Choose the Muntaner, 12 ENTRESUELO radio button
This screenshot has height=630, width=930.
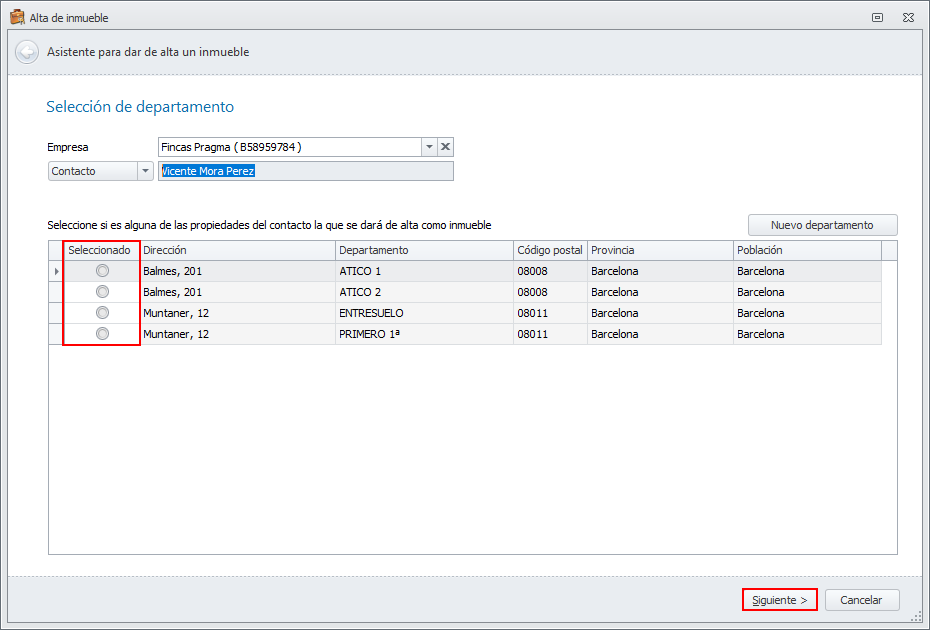click(x=102, y=313)
